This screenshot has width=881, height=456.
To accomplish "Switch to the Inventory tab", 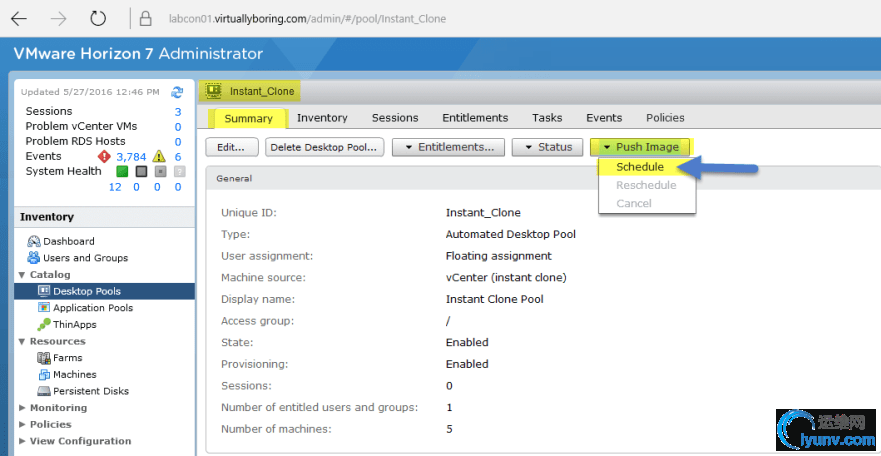I will 322,118.
